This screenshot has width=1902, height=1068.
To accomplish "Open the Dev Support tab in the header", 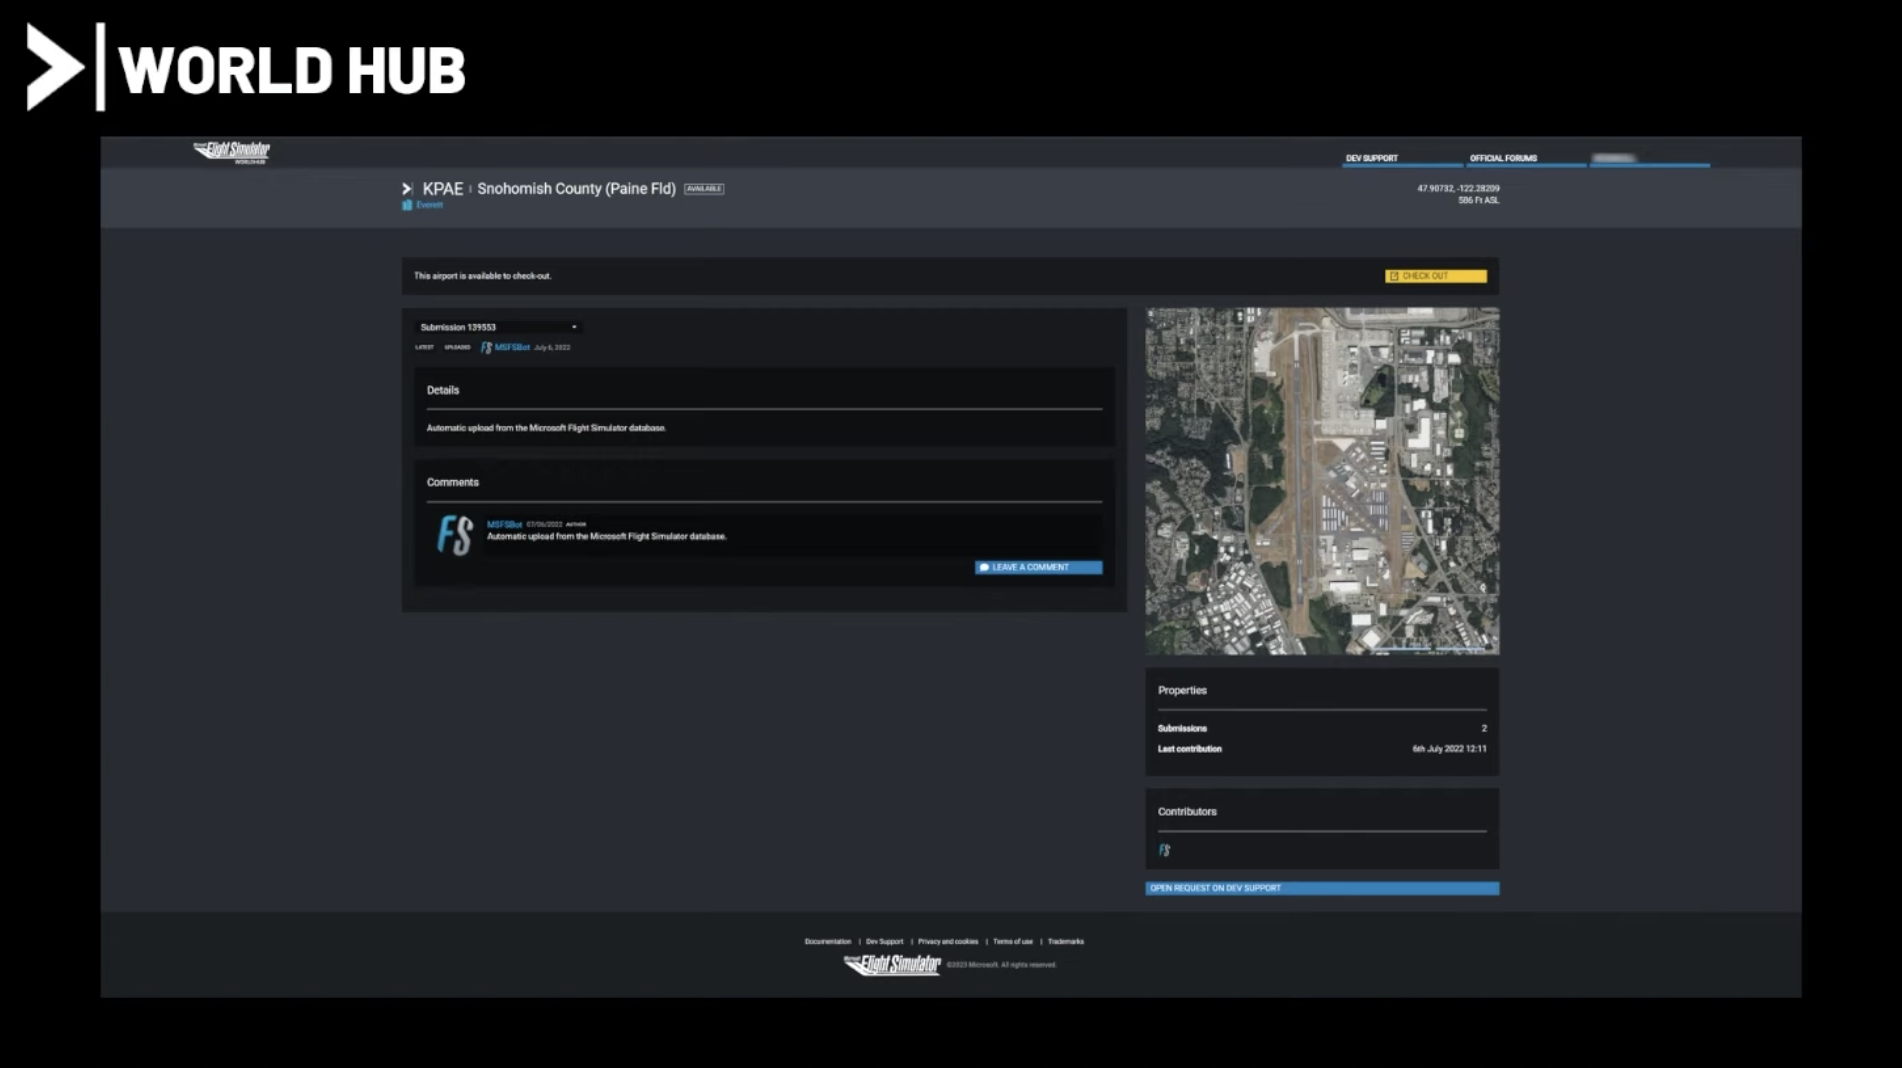I will pyautogui.click(x=1371, y=158).
